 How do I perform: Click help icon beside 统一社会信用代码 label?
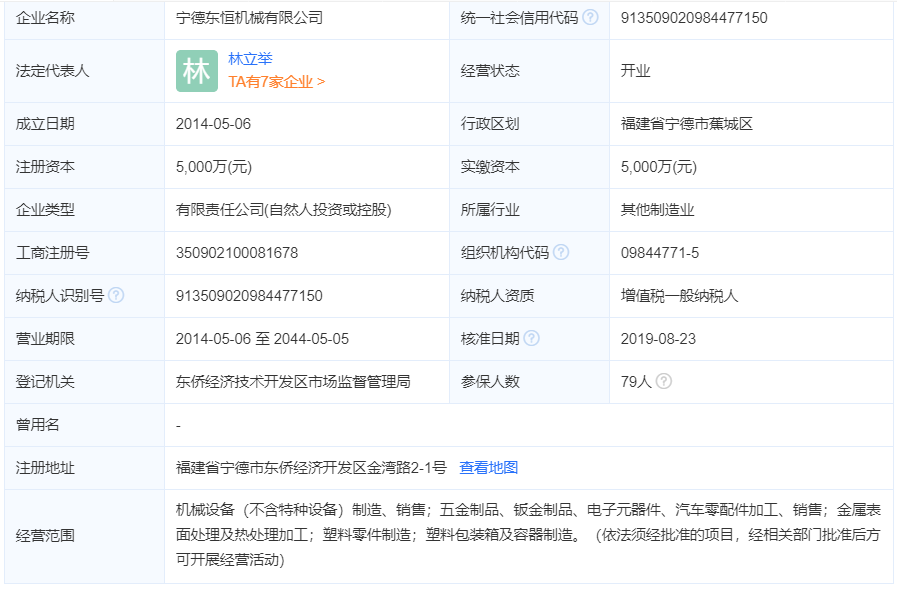pyautogui.click(x=591, y=18)
